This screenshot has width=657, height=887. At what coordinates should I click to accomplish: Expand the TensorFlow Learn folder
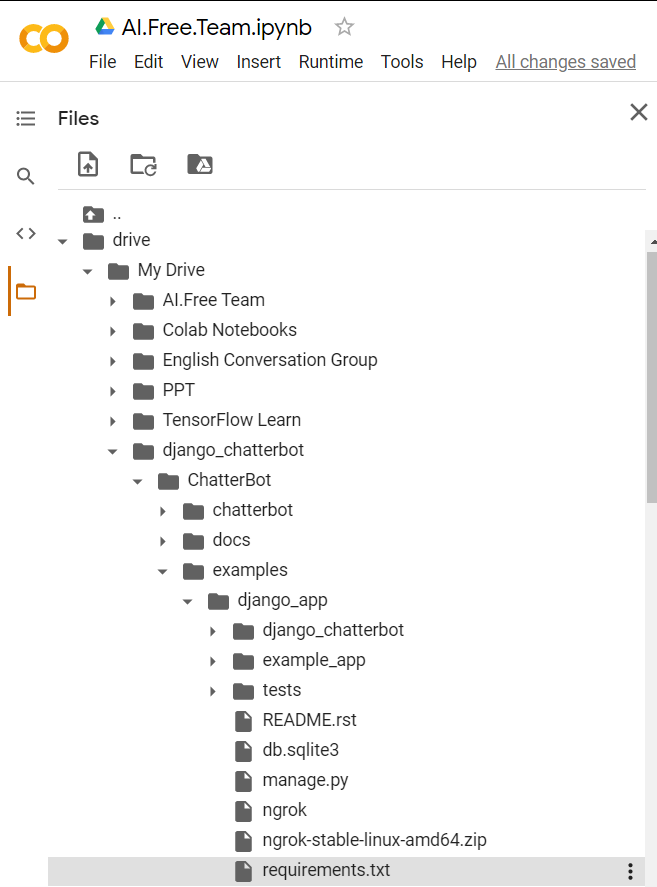(113, 421)
